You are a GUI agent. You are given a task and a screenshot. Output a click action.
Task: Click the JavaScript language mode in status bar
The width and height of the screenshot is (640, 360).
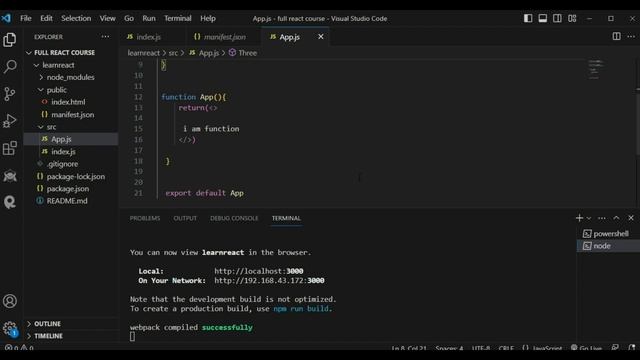pyautogui.click(x=547, y=348)
